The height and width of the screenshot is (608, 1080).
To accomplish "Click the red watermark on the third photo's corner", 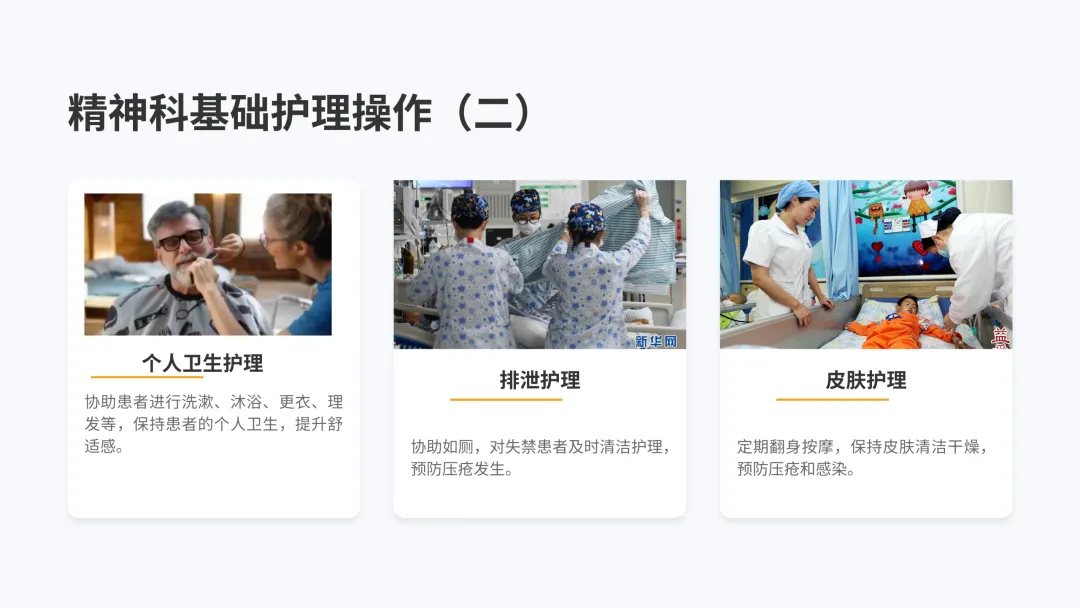I will (1000, 337).
